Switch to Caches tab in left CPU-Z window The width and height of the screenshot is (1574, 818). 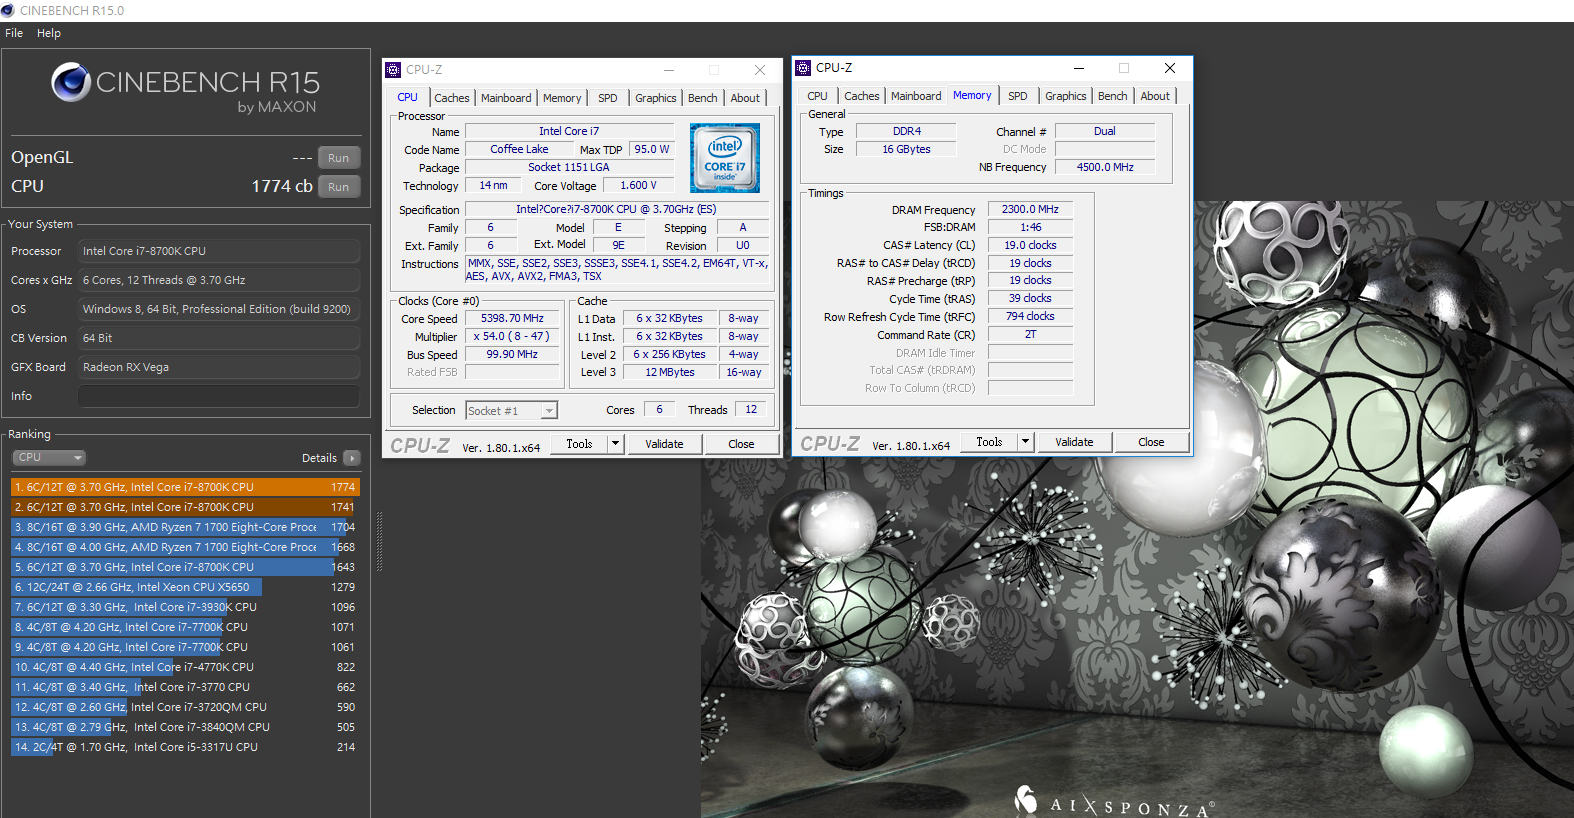tap(452, 98)
